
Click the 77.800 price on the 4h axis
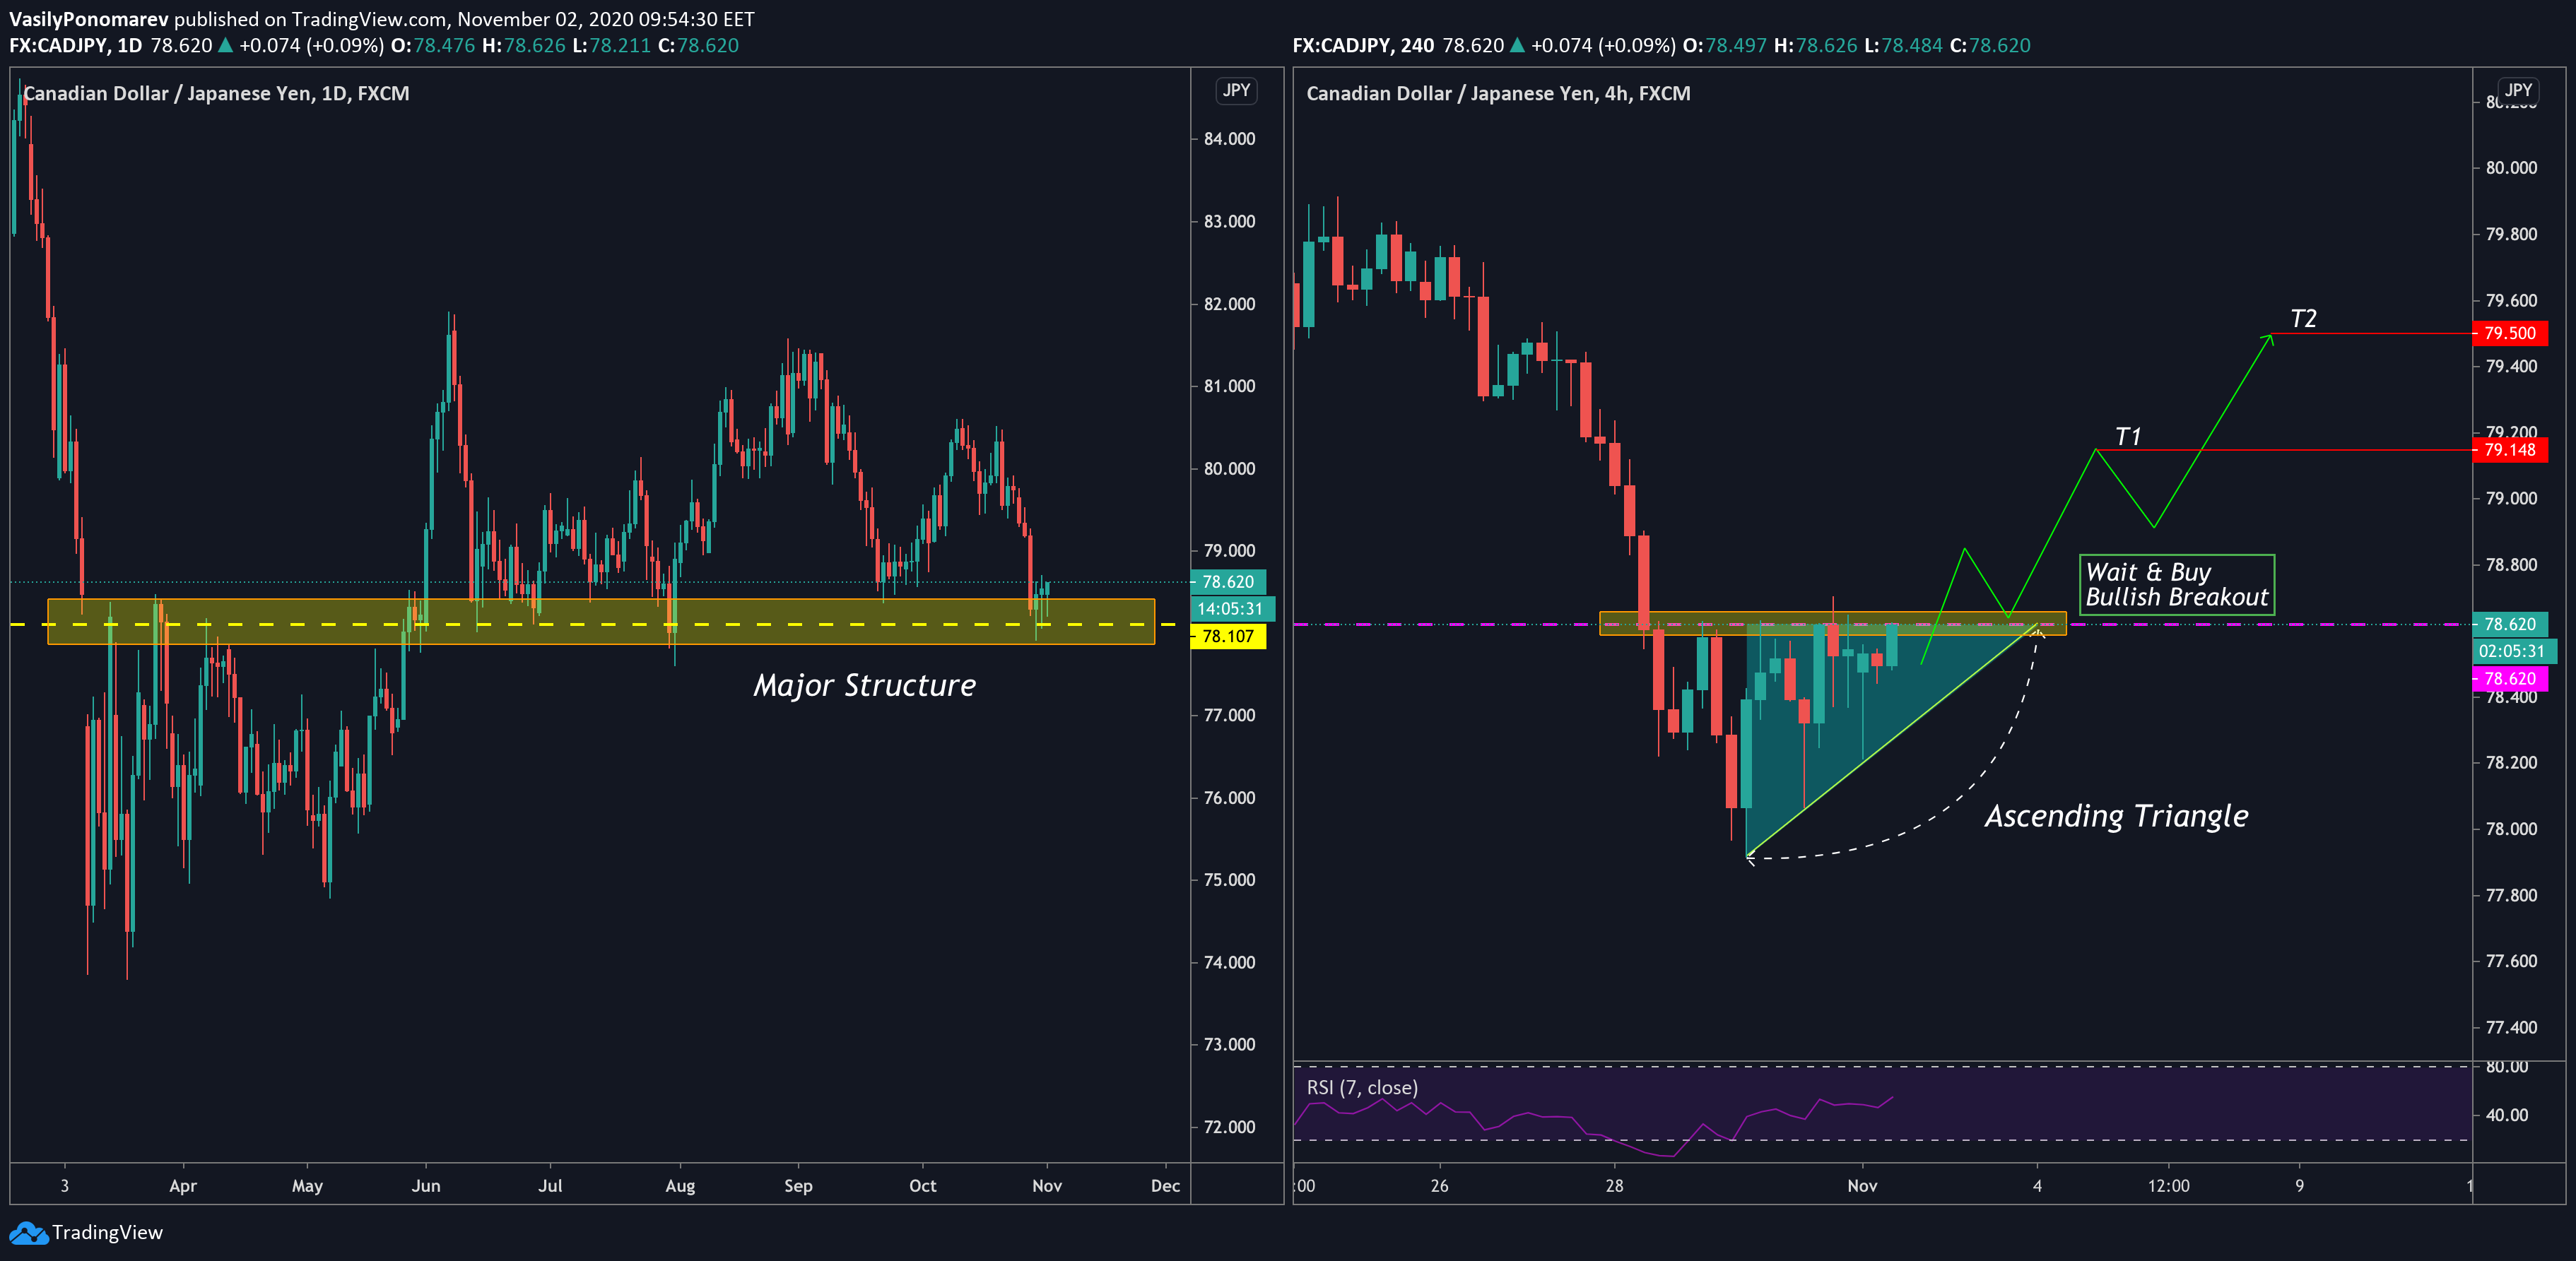[2511, 896]
